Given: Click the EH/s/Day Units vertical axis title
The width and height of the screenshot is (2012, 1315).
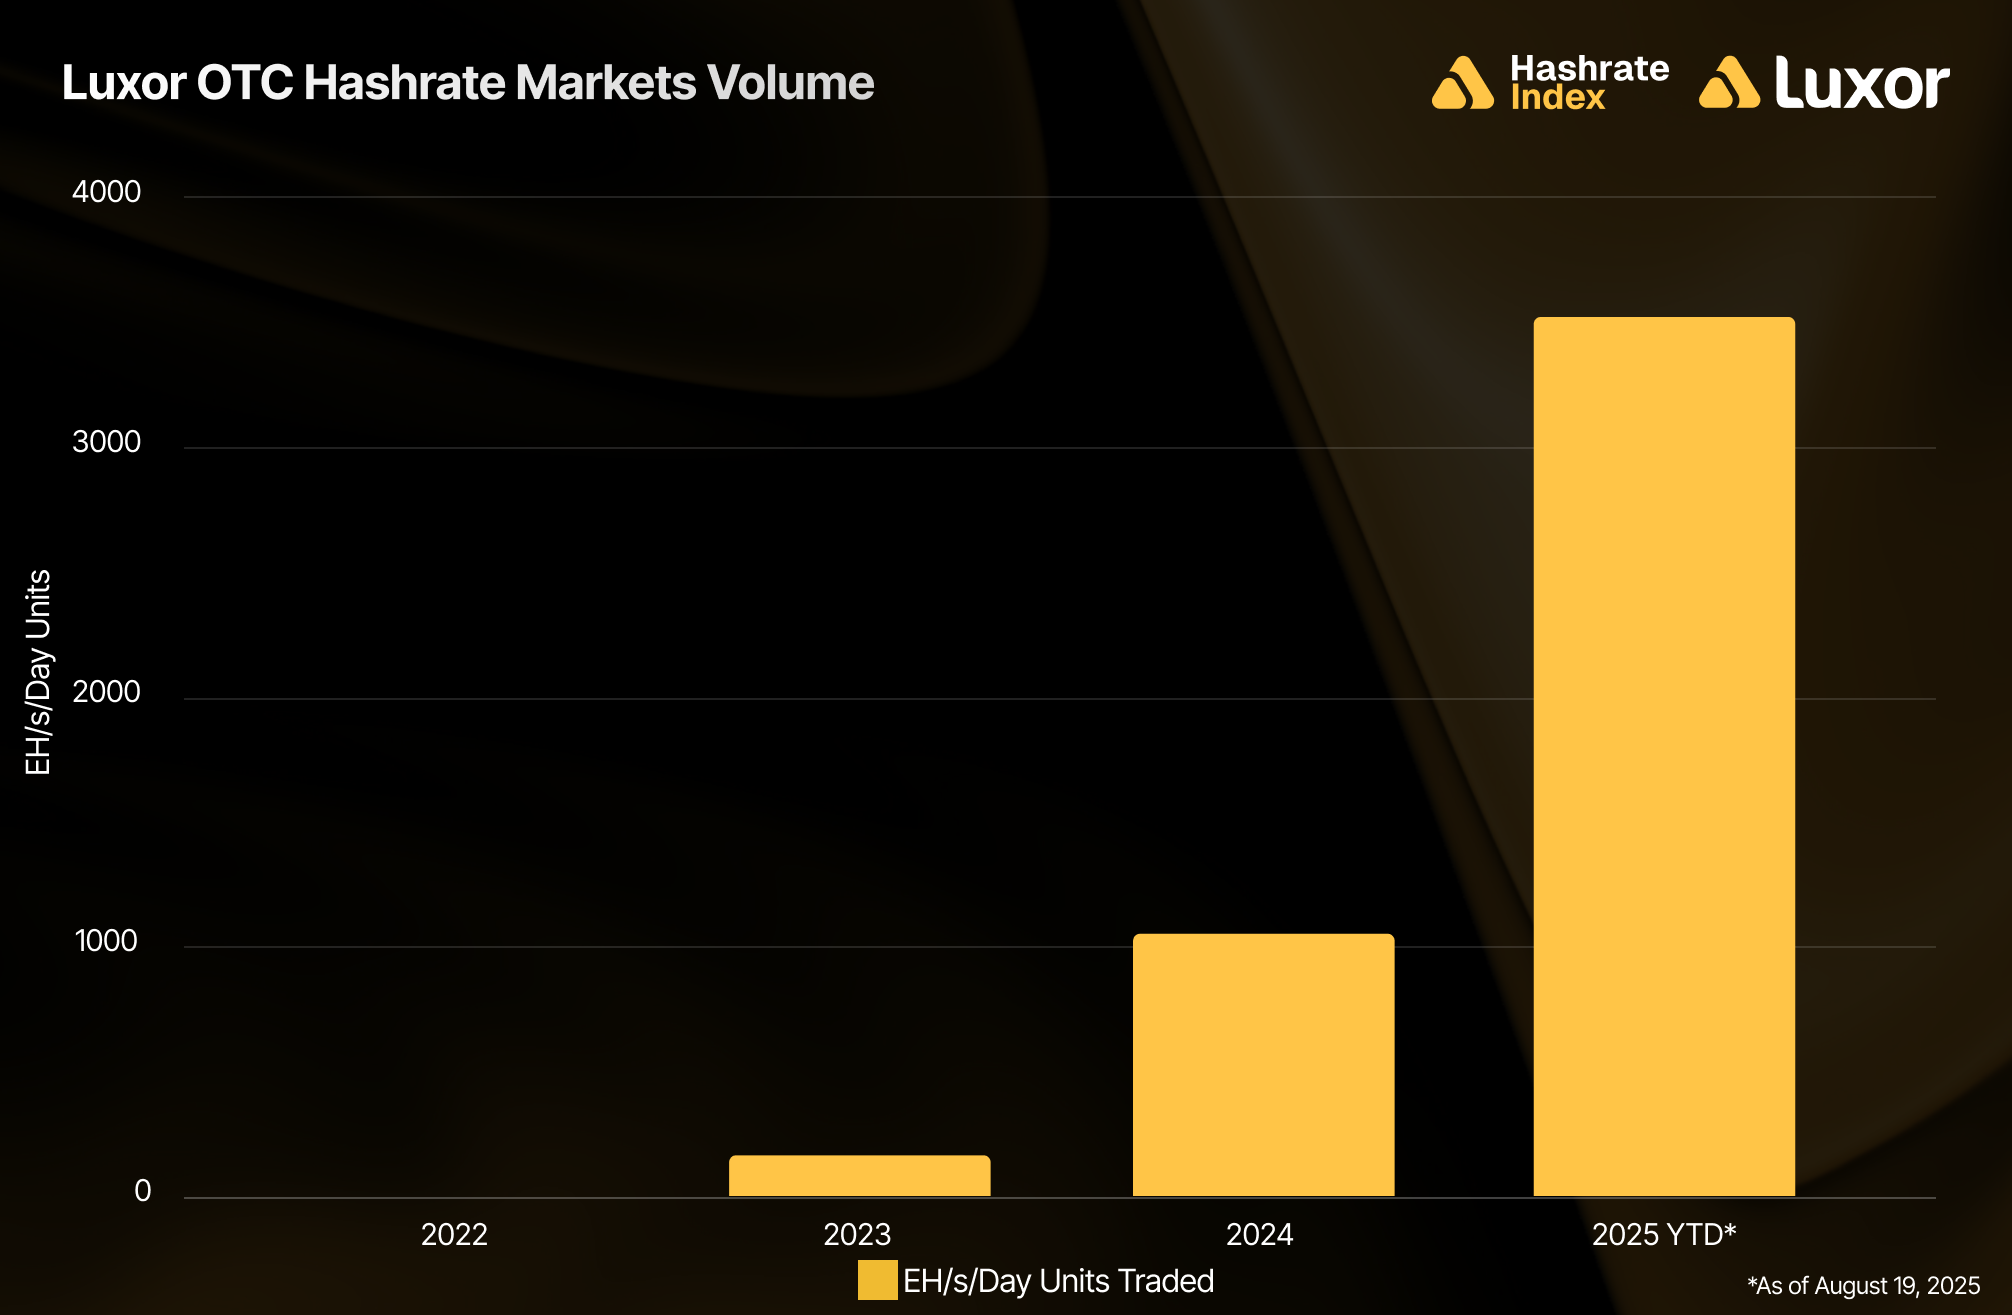Looking at the screenshot, I should (38, 672).
